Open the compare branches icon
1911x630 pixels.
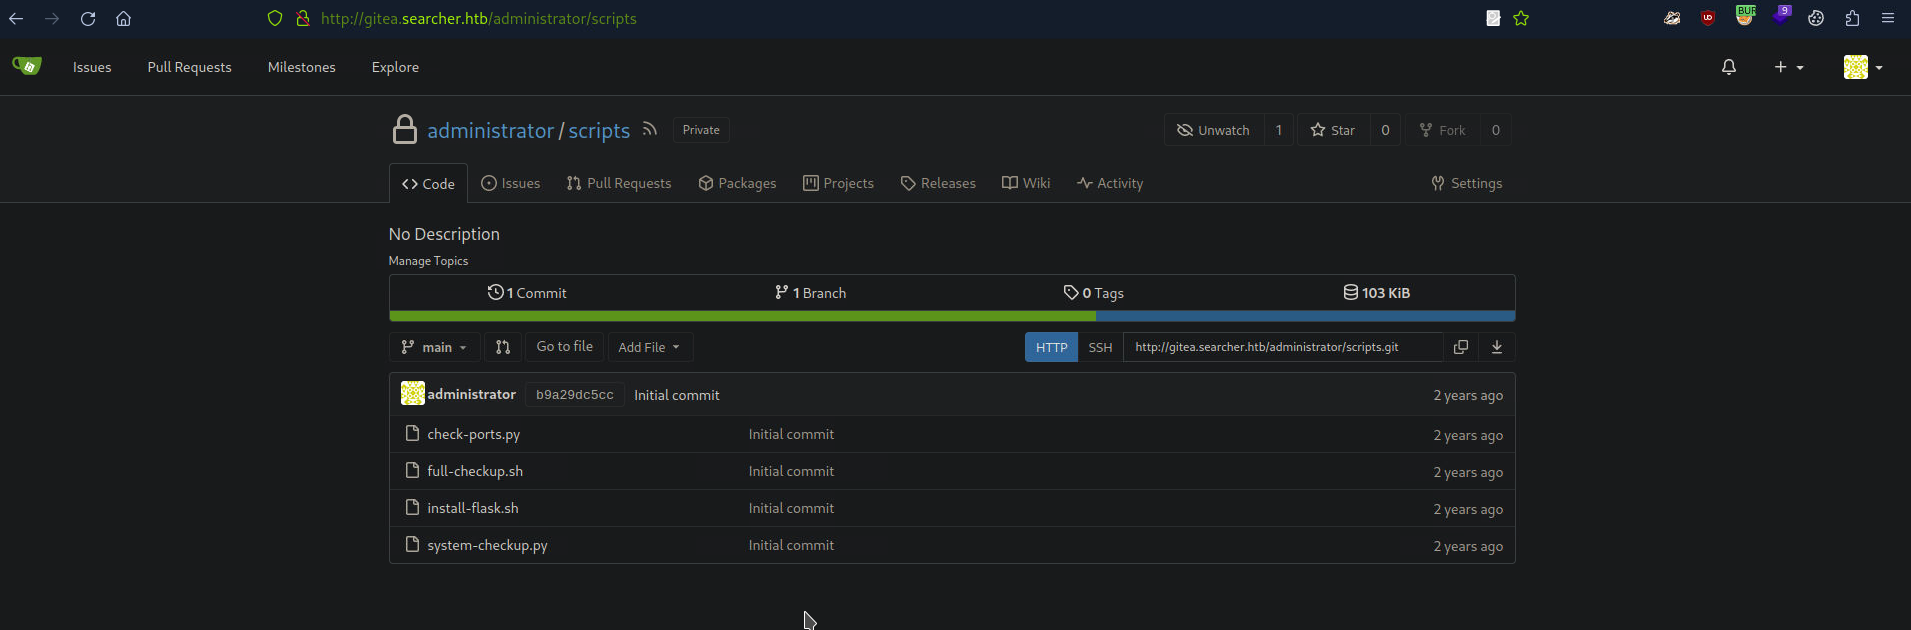[503, 347]
